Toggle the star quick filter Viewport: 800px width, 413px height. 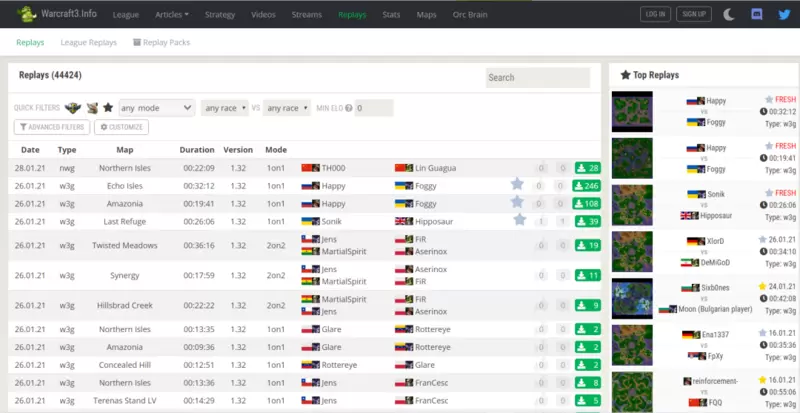pos(108,107)
